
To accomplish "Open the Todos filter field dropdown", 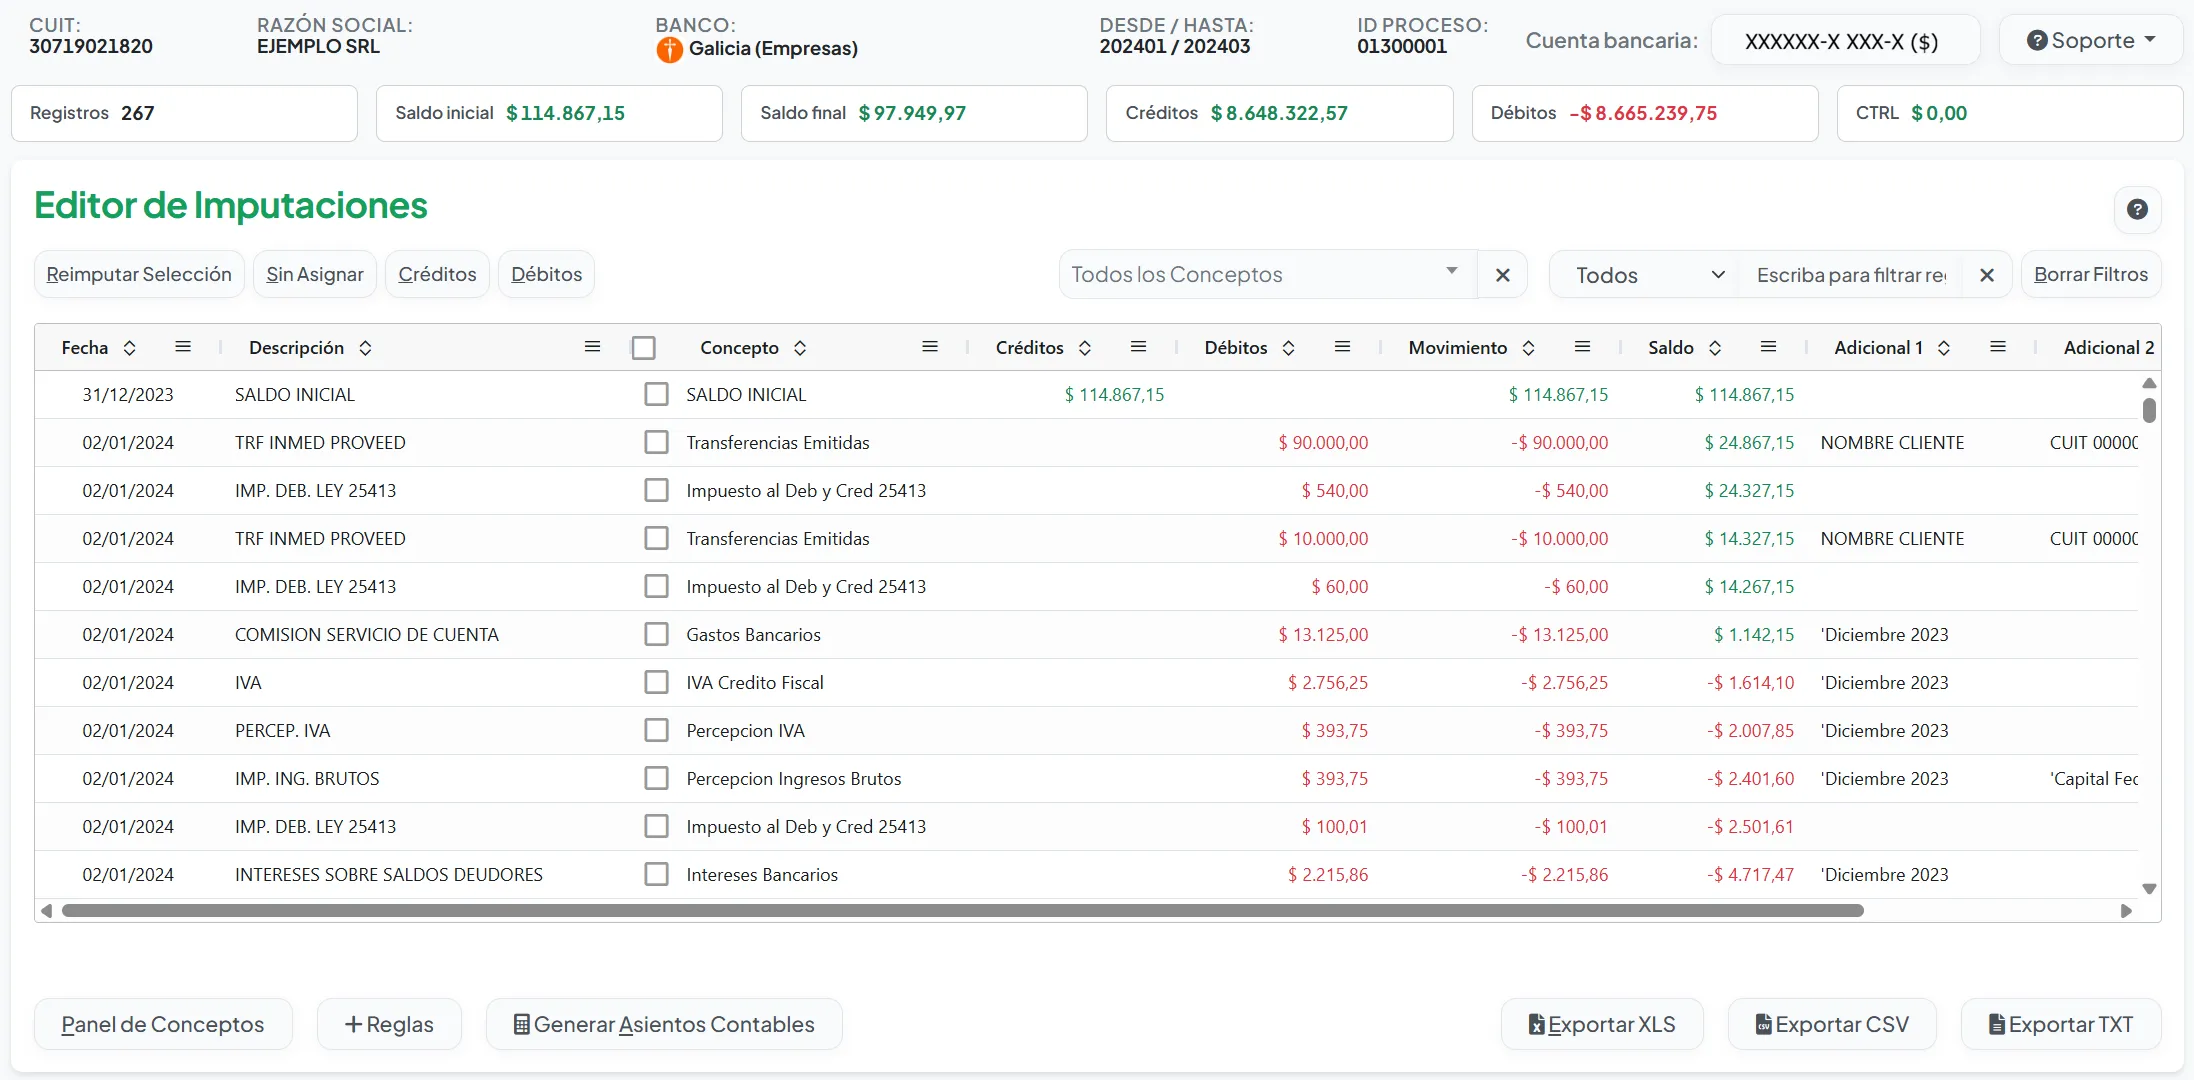I will pyautogui.click(x=1645, y=275).
